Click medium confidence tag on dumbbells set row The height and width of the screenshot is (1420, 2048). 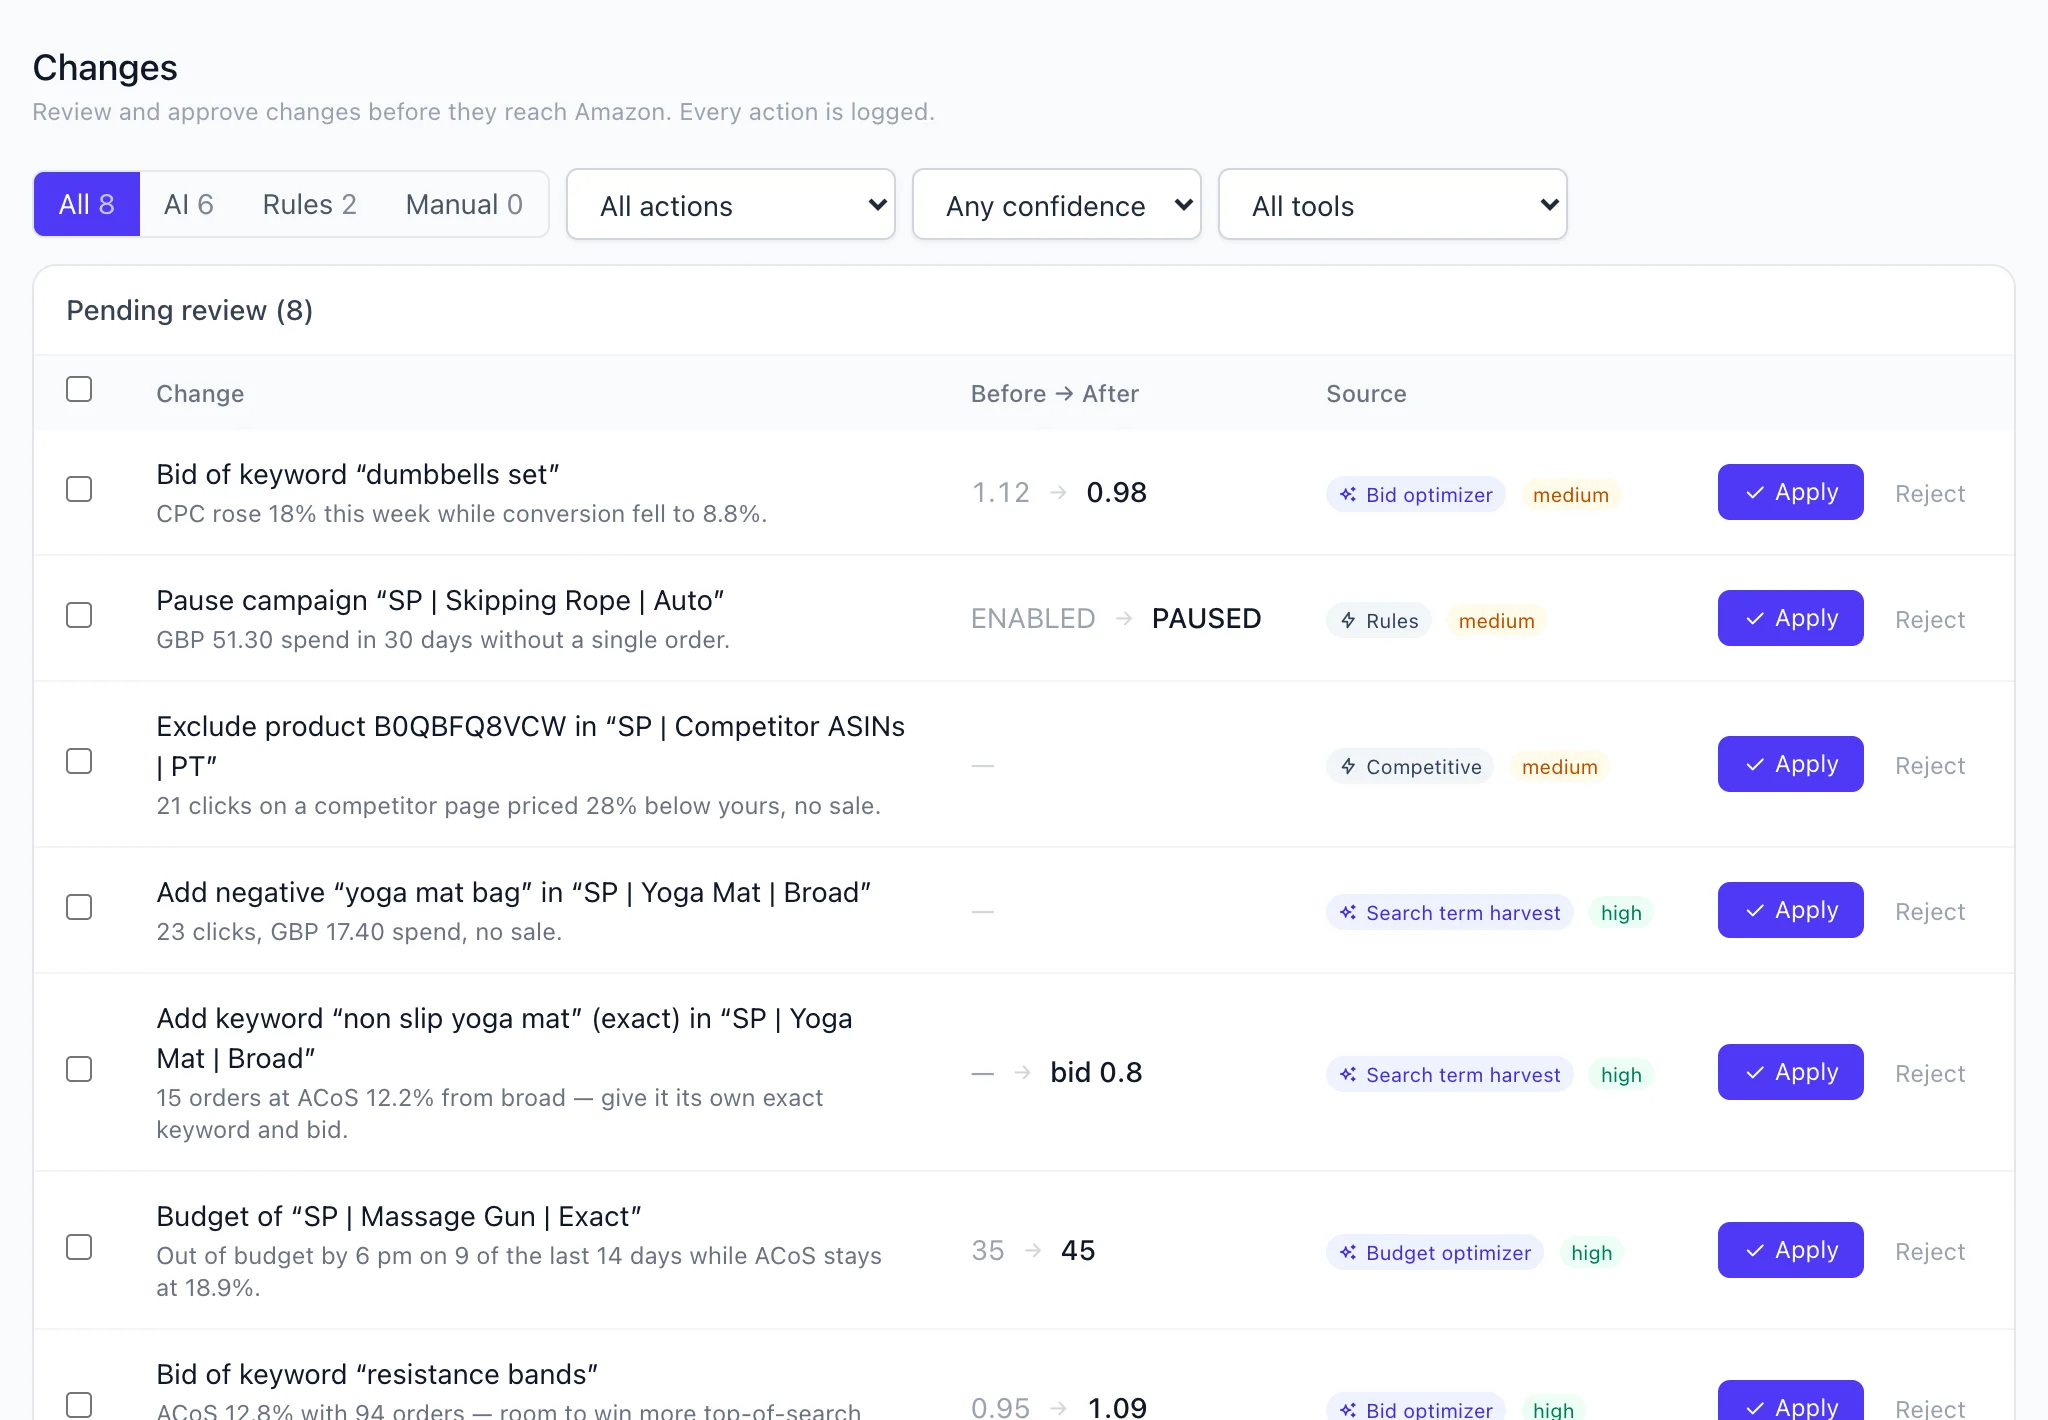(x=1571, y=494)
